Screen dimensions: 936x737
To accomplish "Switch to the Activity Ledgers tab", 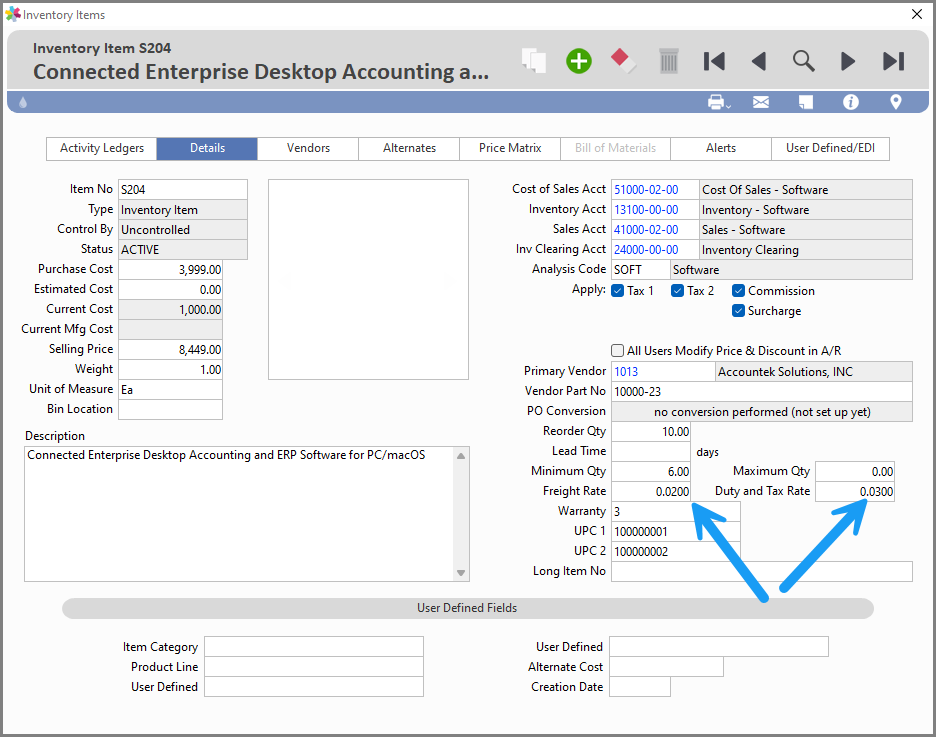I will 101,149.
